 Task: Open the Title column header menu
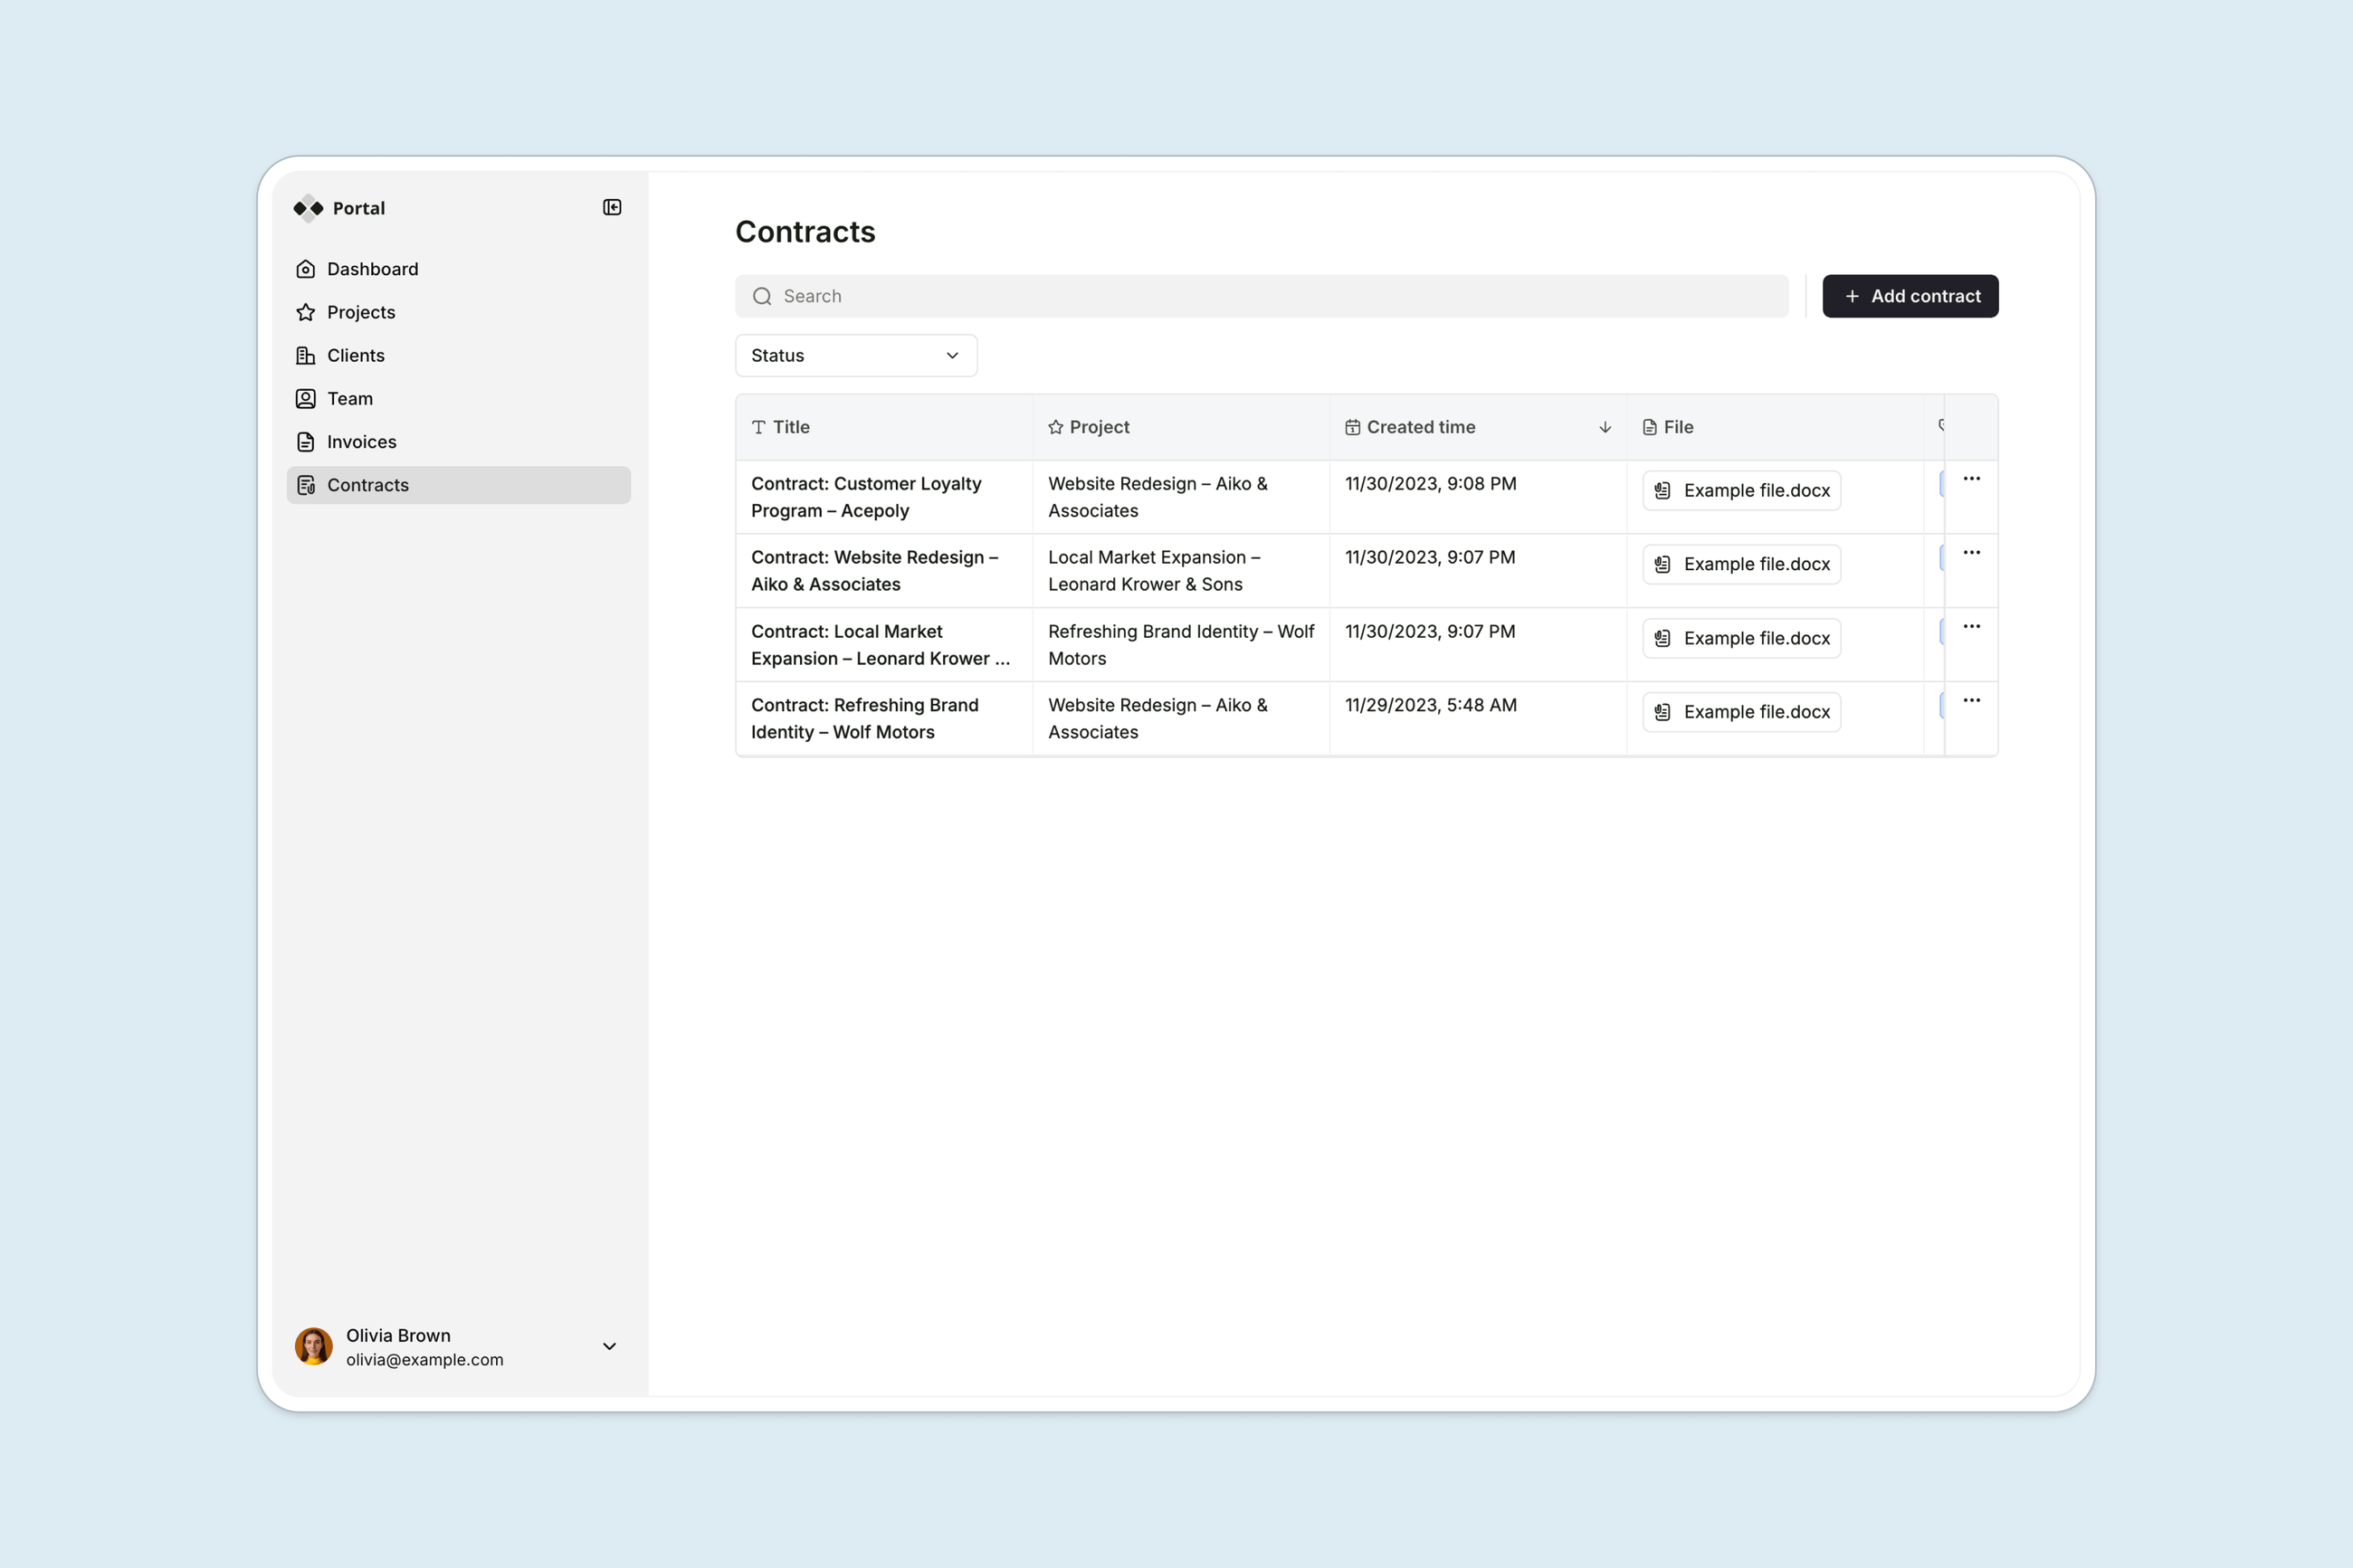[790, 427]
